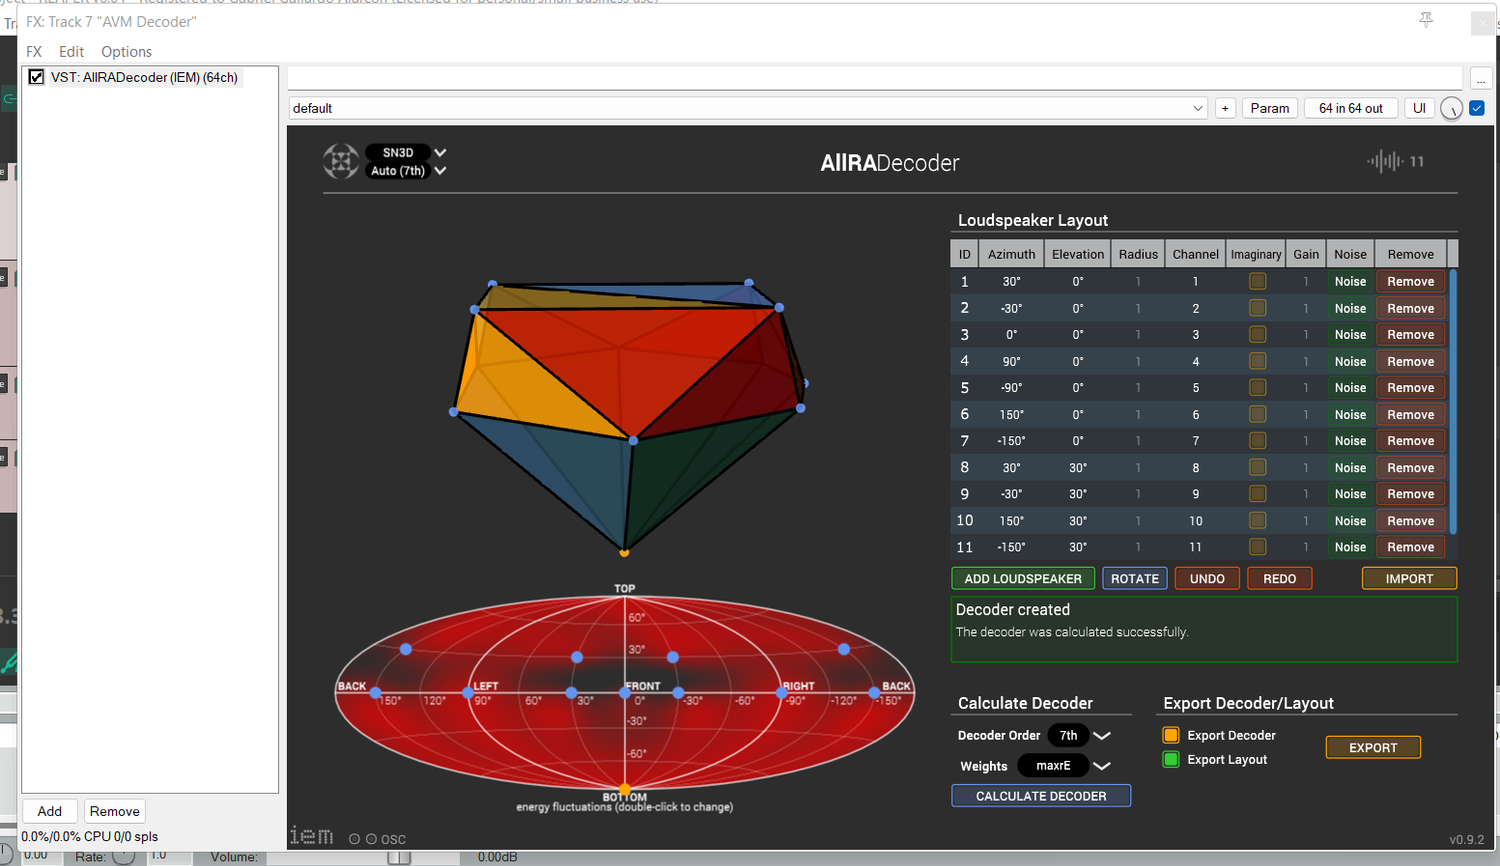Click the loudspeaker table scrollbar
The width and height of the screenshot is (1500, 866).
coord(1453,402)
